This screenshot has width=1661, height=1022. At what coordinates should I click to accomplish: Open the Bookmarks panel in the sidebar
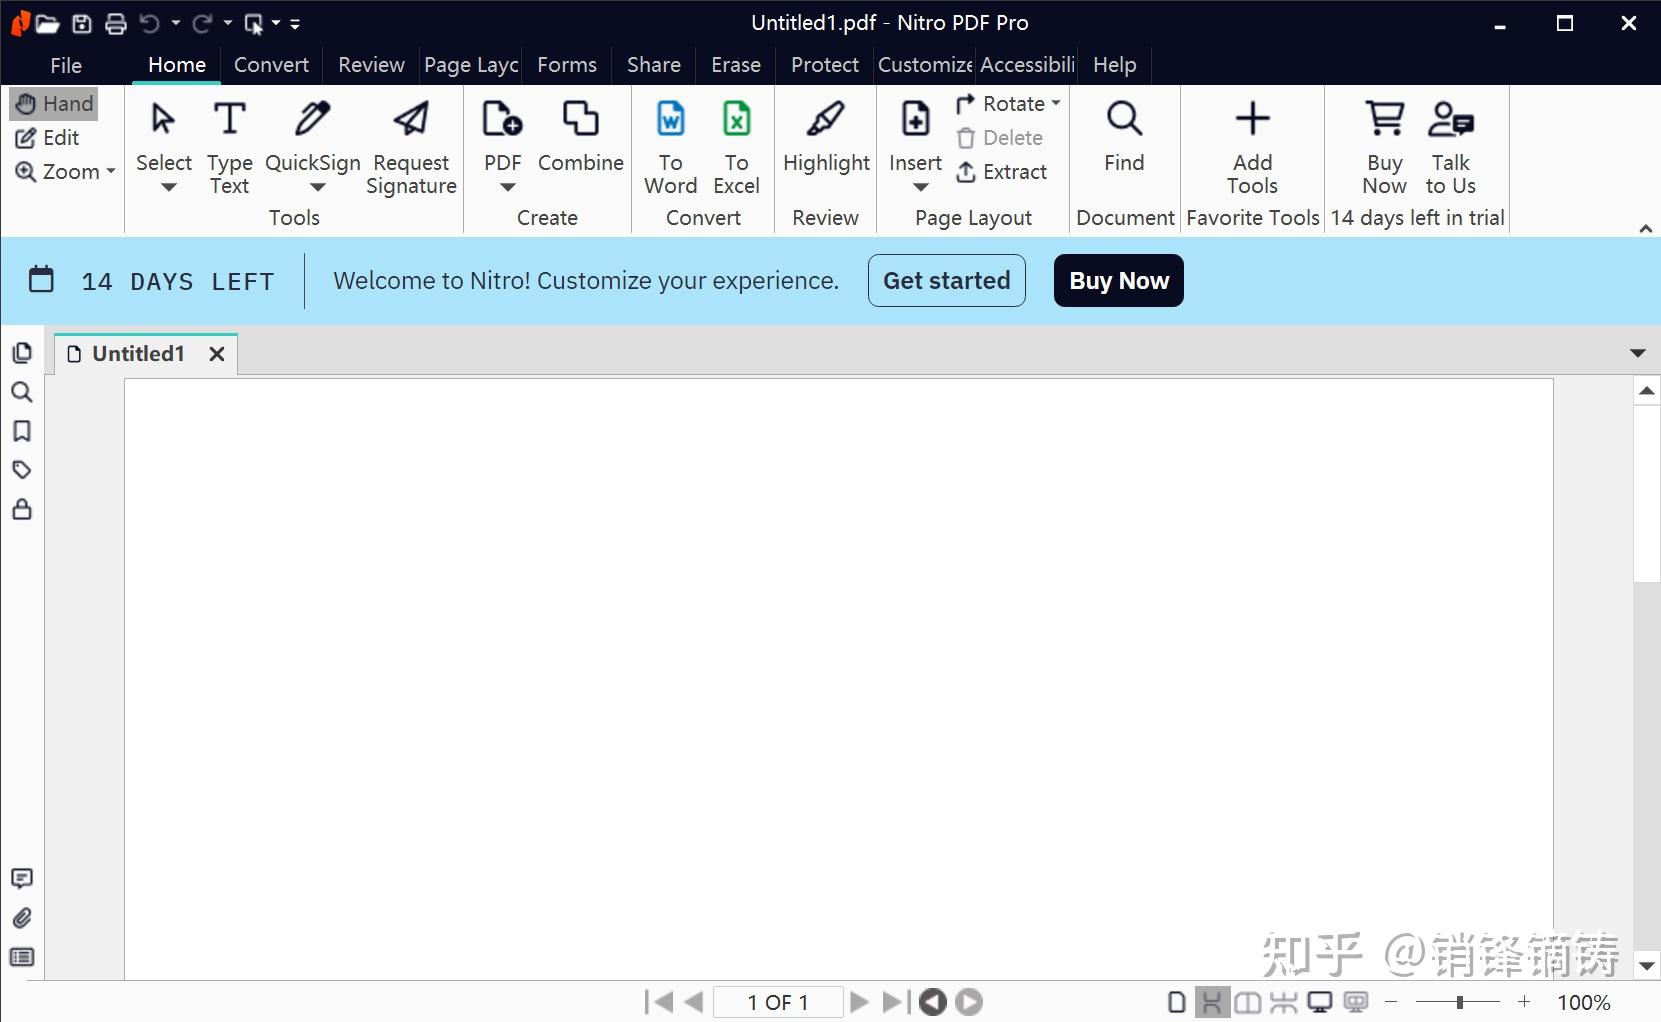coord(22,431)
